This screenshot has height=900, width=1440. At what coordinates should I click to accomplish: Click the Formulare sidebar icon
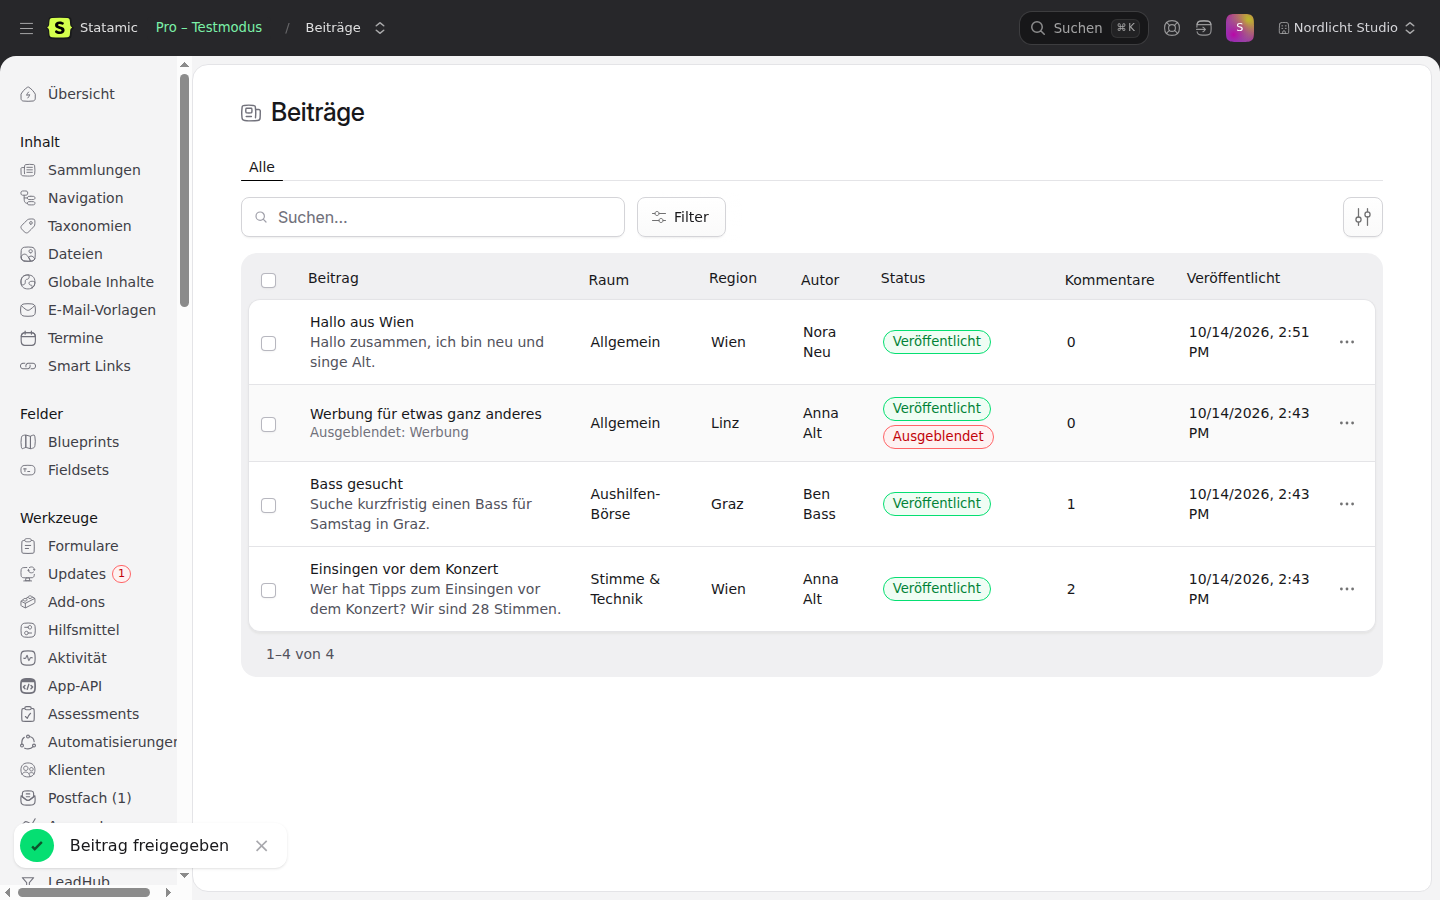(28, 546)
